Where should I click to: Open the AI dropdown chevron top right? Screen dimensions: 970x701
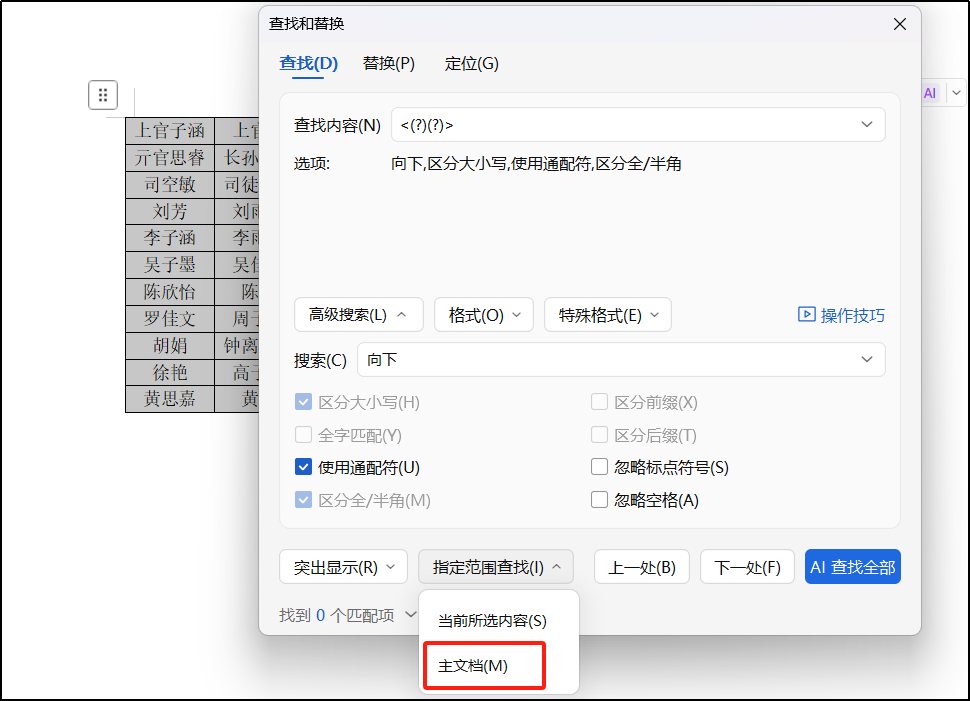956,92
